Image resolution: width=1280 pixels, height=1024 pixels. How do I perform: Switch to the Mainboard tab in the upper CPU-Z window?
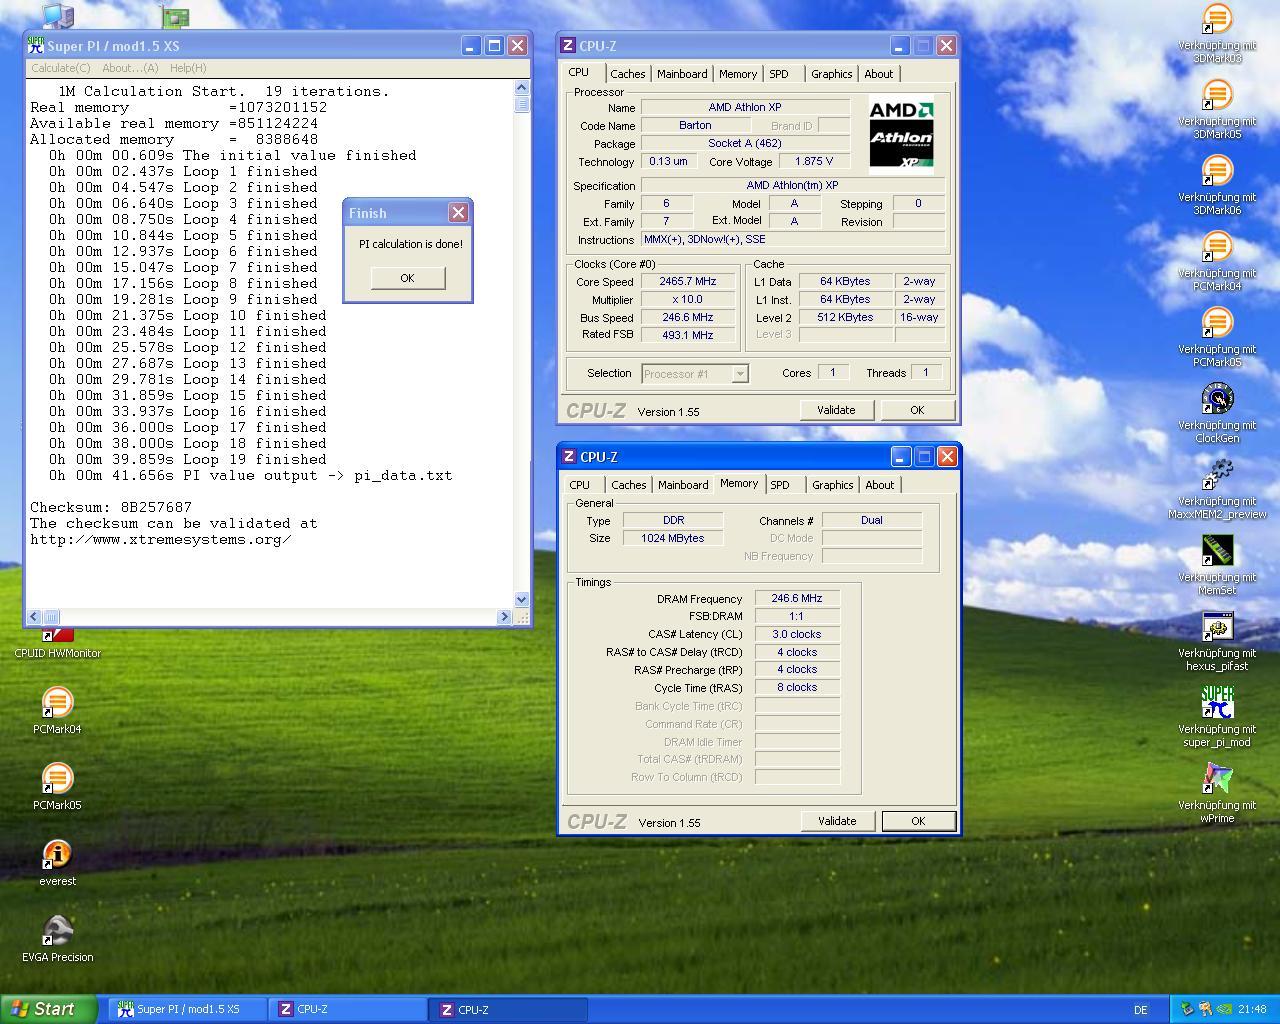[682, 74]
